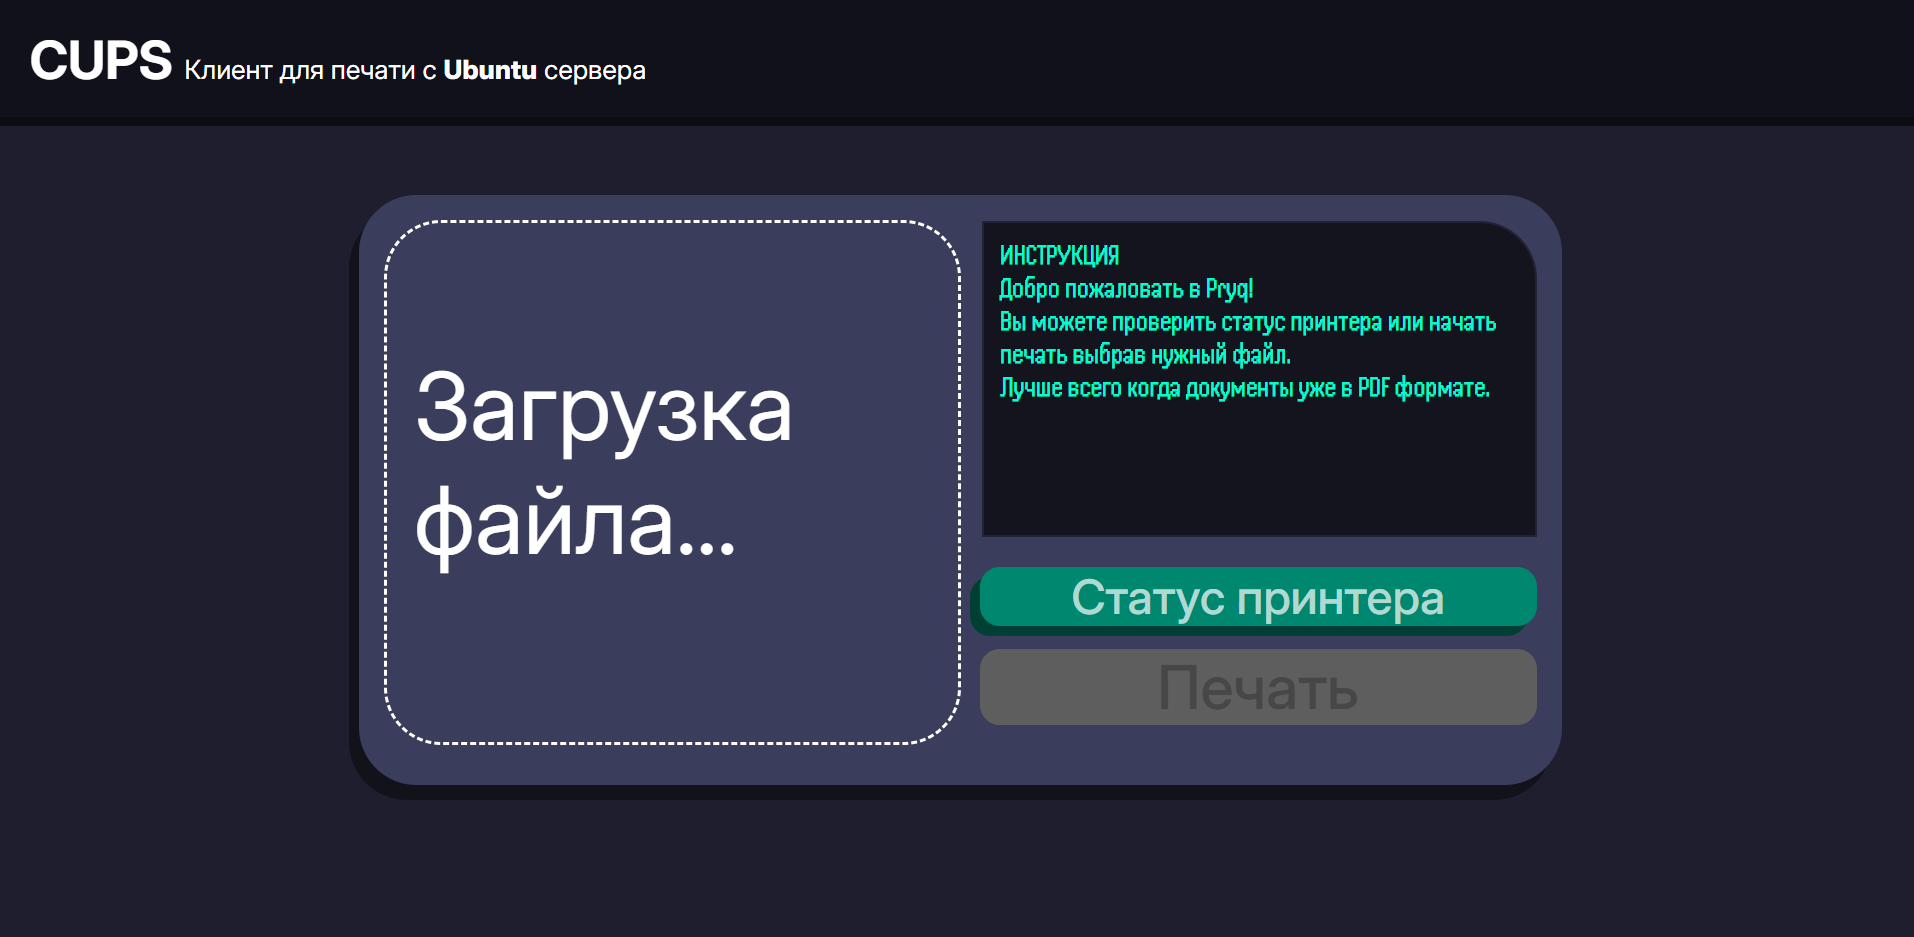Click "статус принтера" phrase in instruction text
Viewport: 1914px width, 937px height.
pyautogui.click(x=1301, y=322)
